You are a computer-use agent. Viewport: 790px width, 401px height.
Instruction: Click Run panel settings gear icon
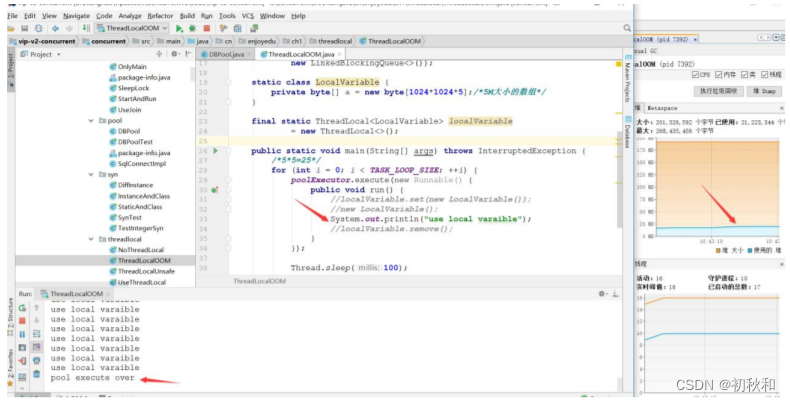[602, 294]
